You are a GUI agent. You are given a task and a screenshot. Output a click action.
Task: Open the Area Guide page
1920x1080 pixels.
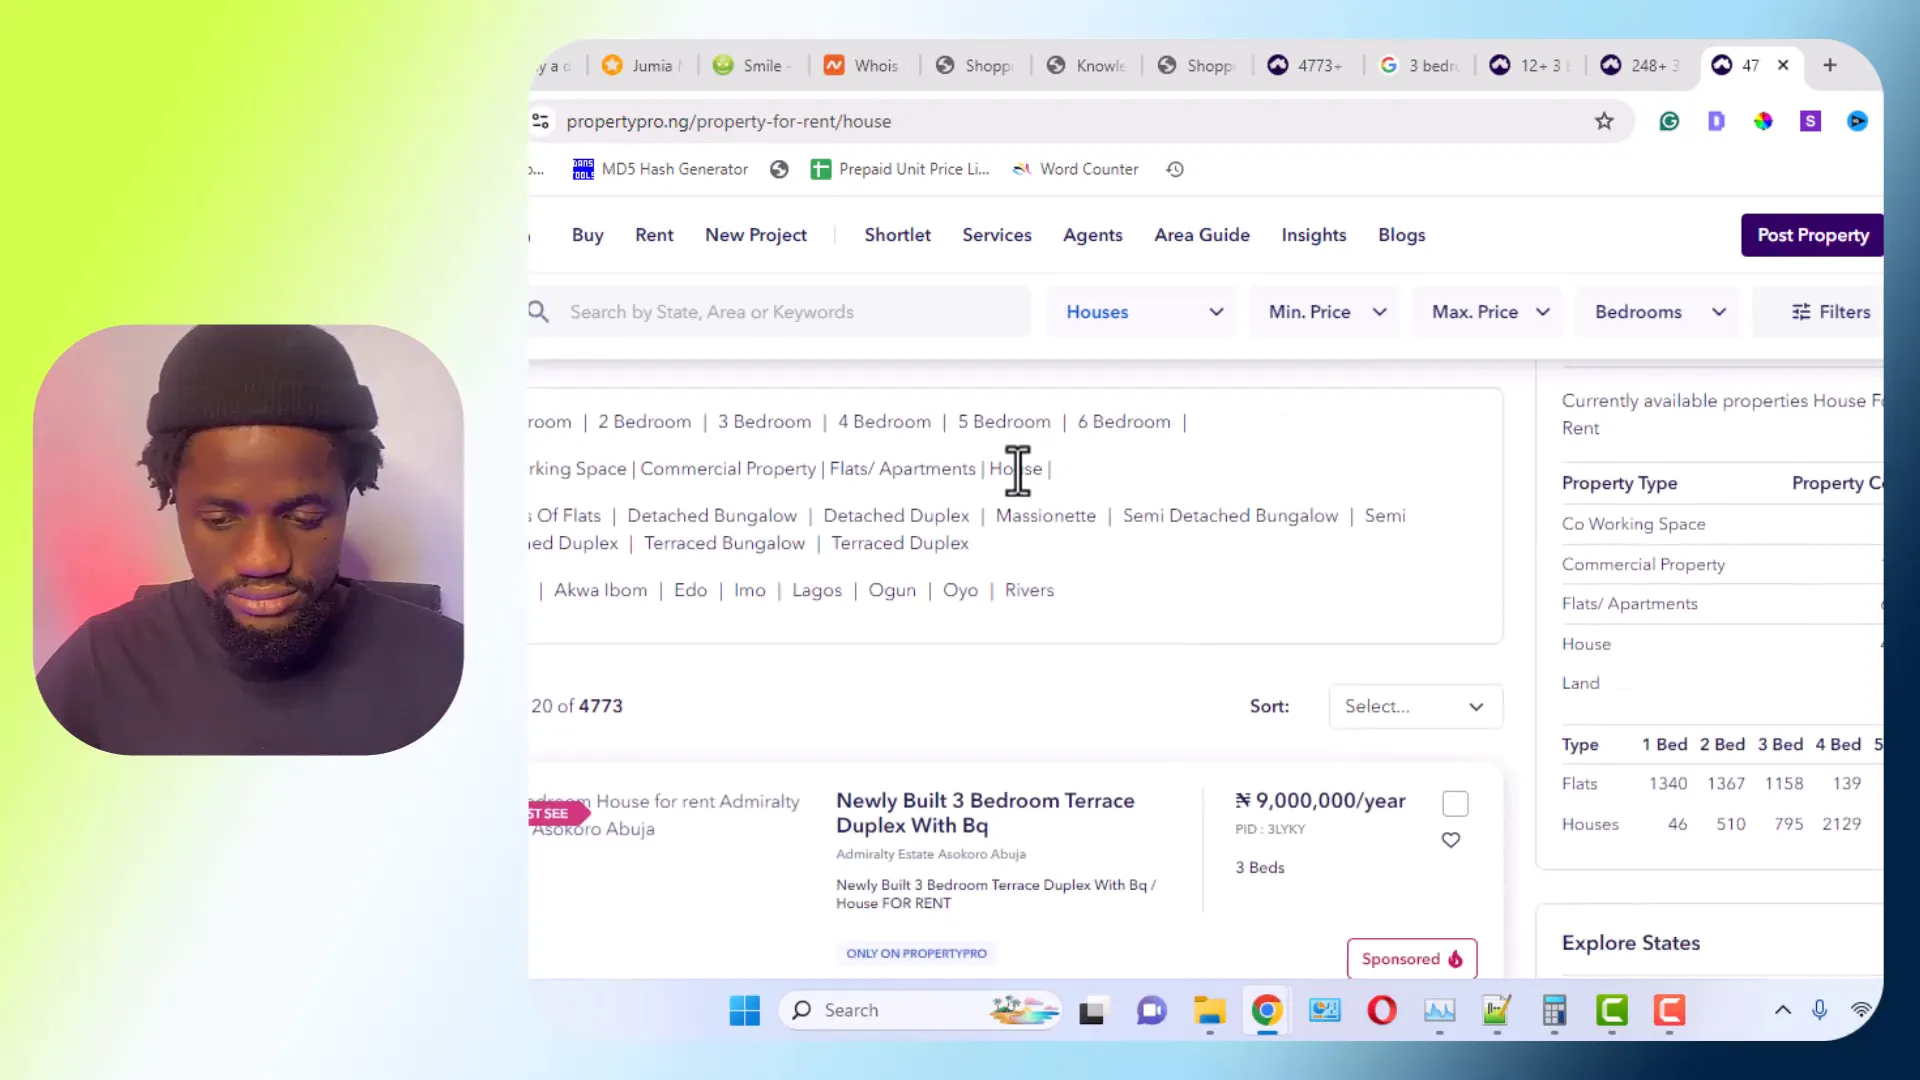(x=1202, y=235)
